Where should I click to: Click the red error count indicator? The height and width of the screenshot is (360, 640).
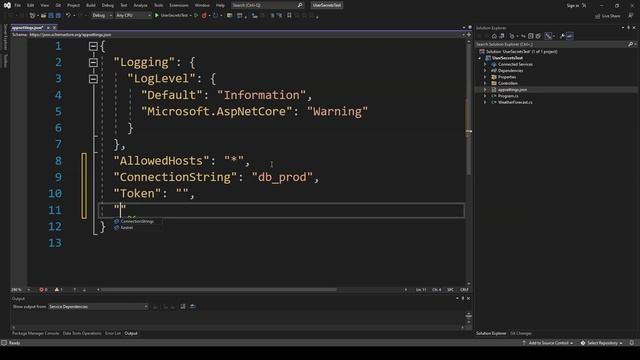[43, 290]
